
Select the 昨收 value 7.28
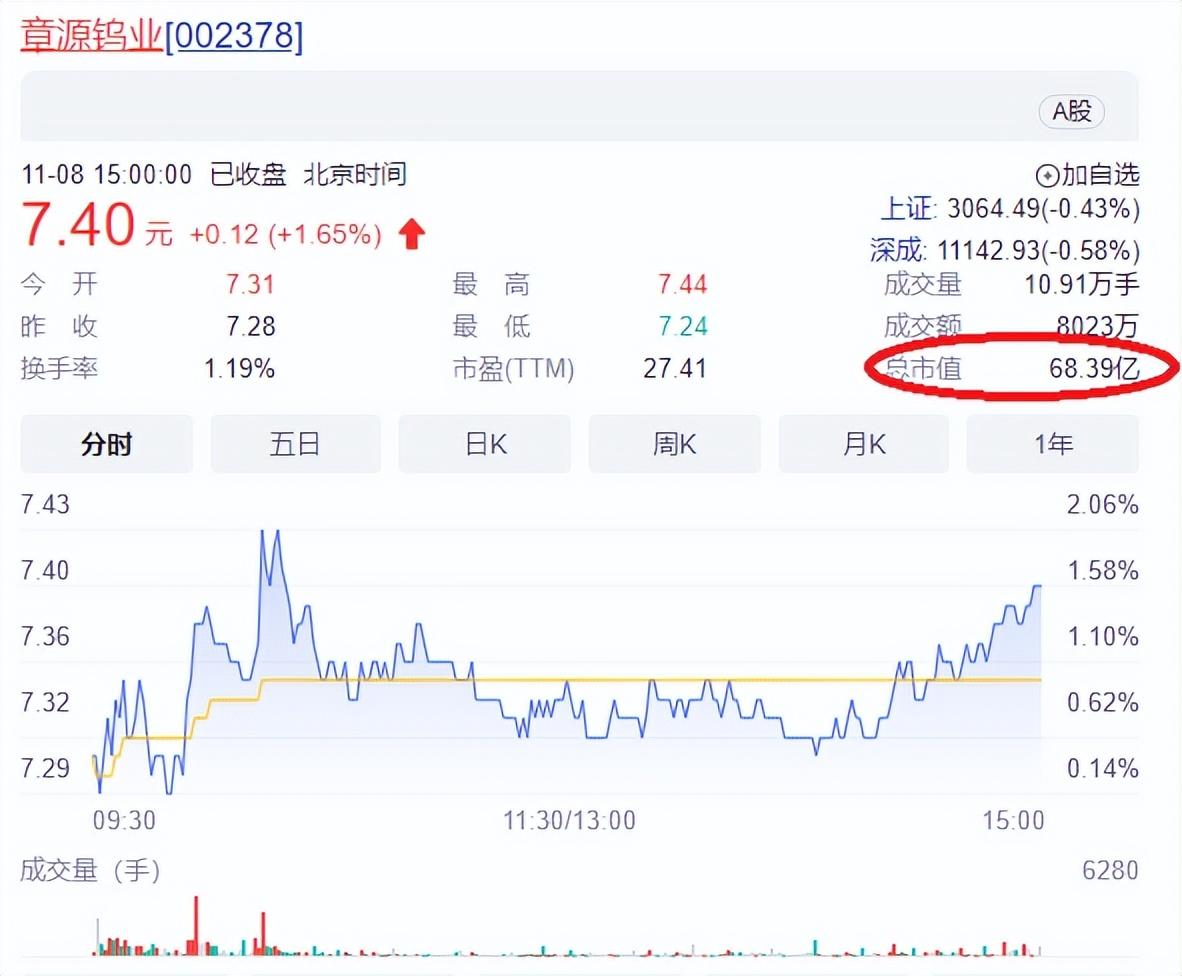(x=250, y=326)
